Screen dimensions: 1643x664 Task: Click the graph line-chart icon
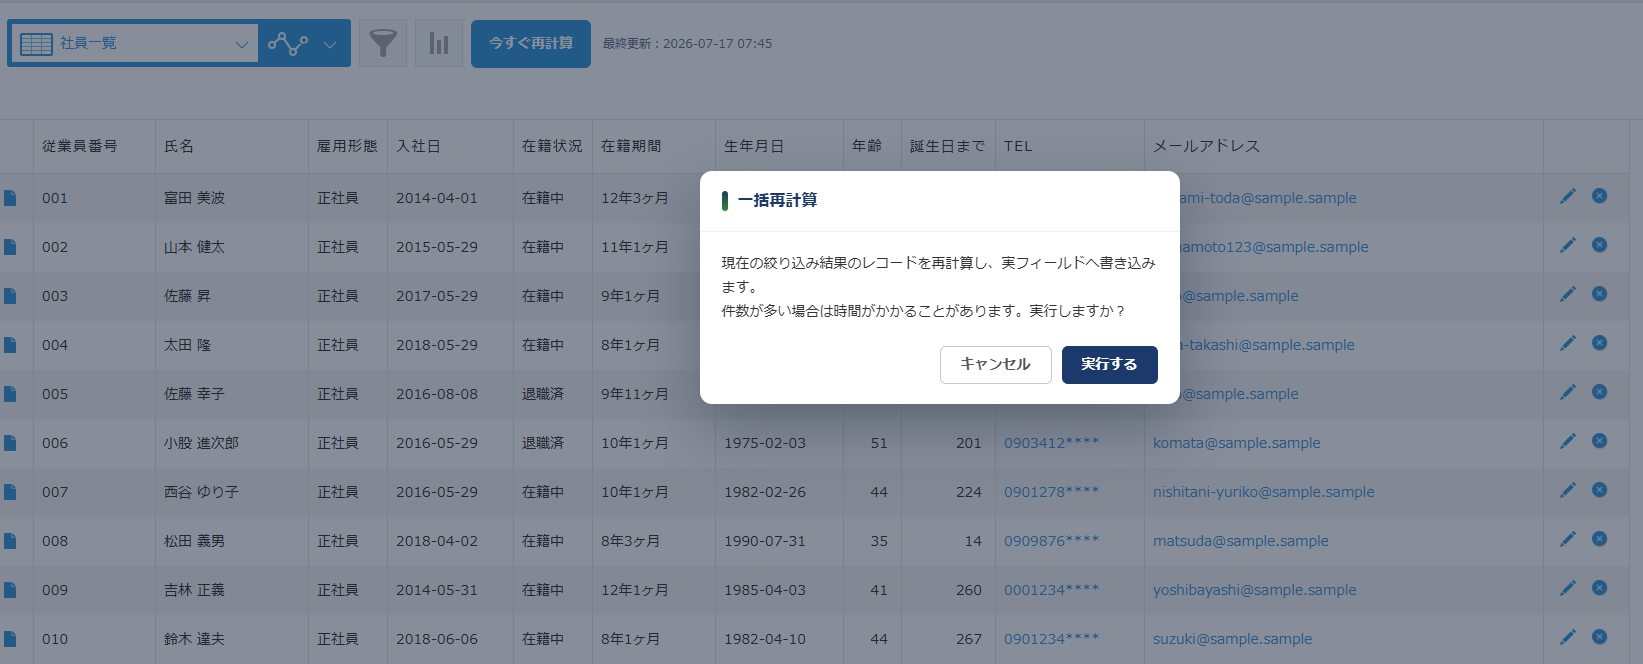point(287,44)
